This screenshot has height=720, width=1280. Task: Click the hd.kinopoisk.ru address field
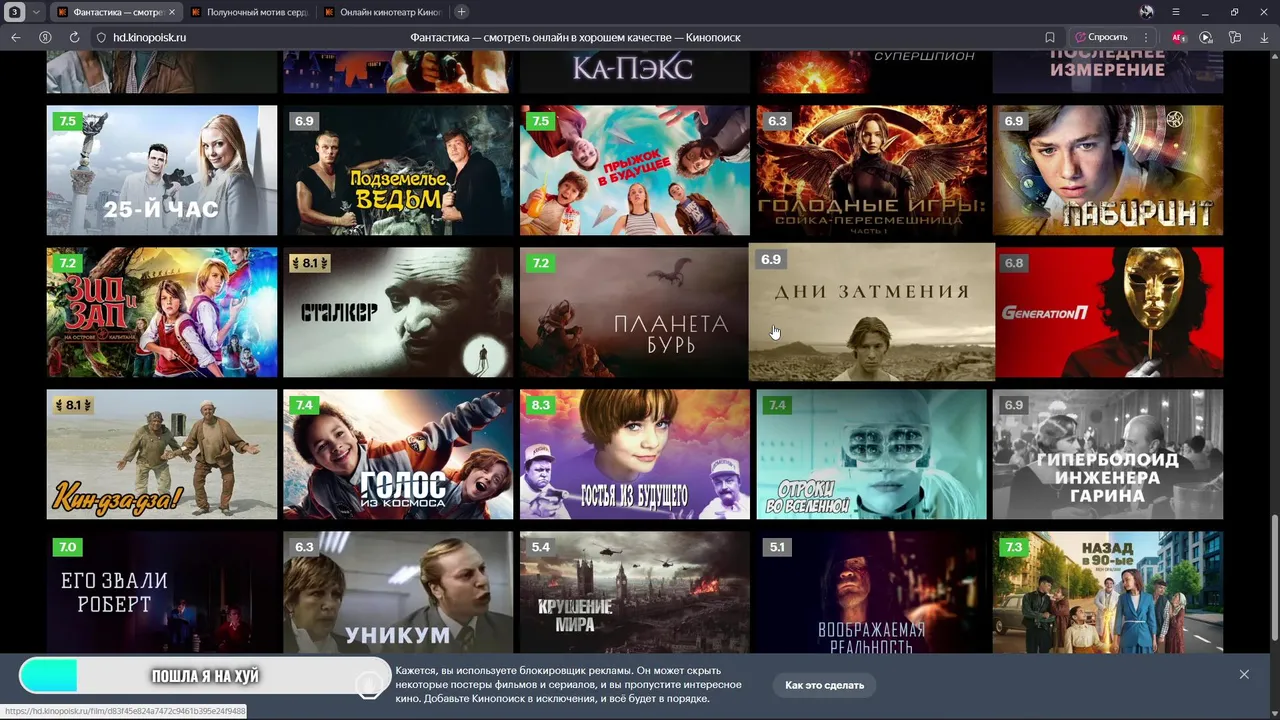[x=150, y=37]
